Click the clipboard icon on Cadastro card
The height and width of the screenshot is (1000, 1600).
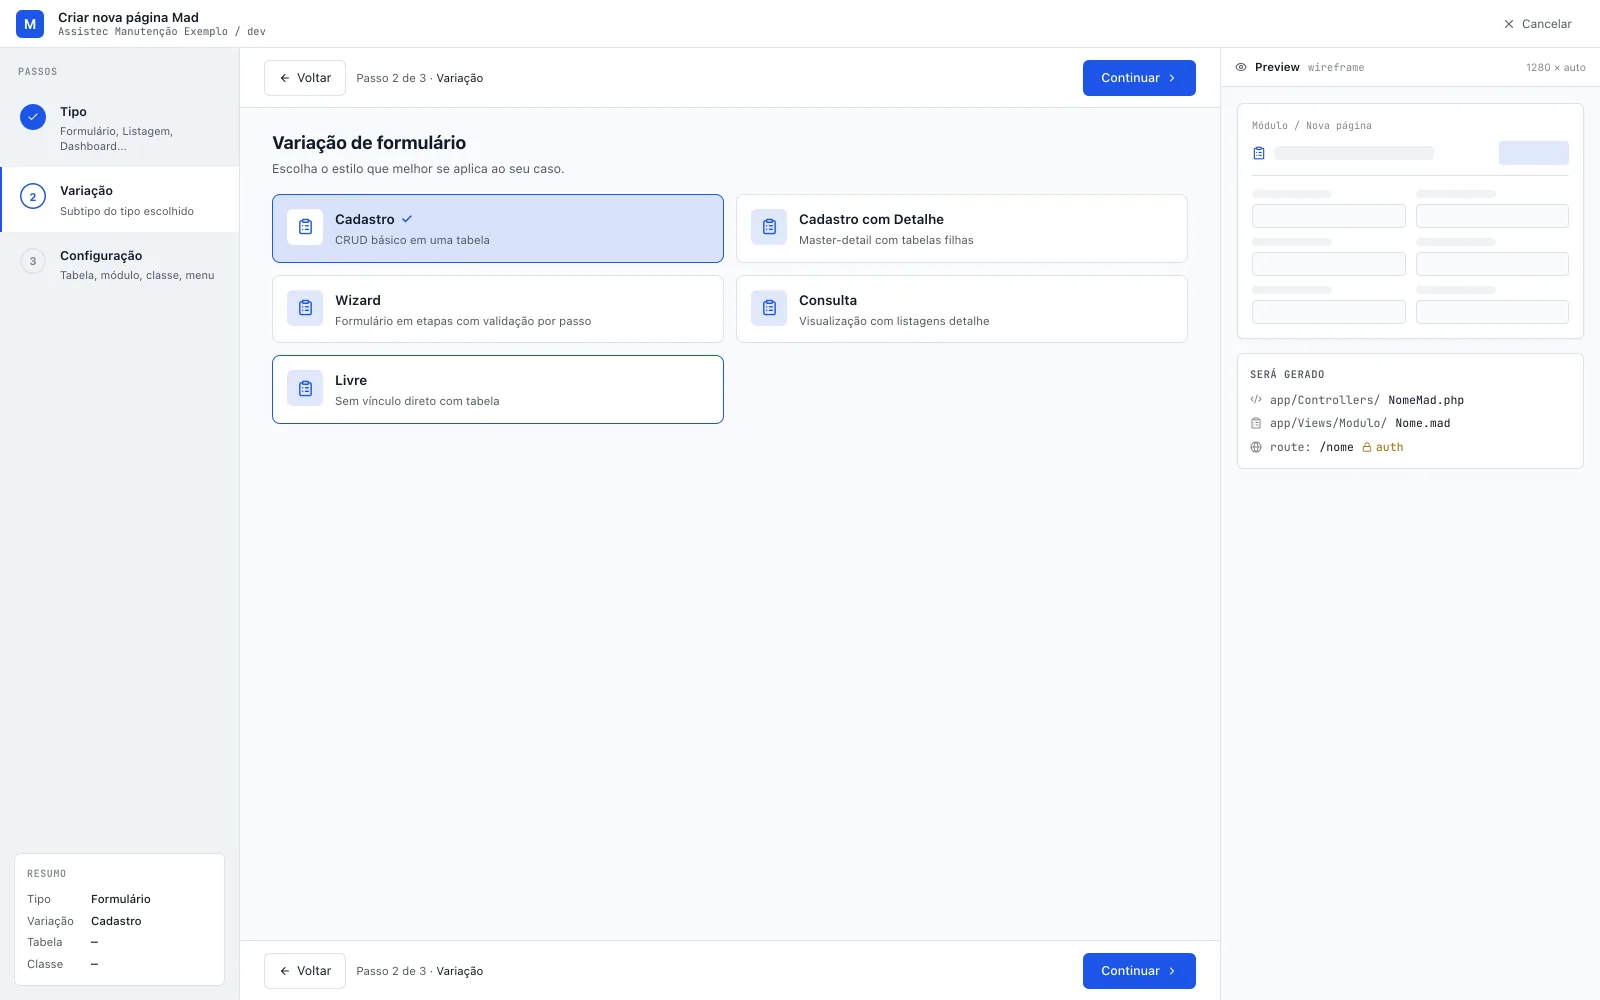pos(305,227)
